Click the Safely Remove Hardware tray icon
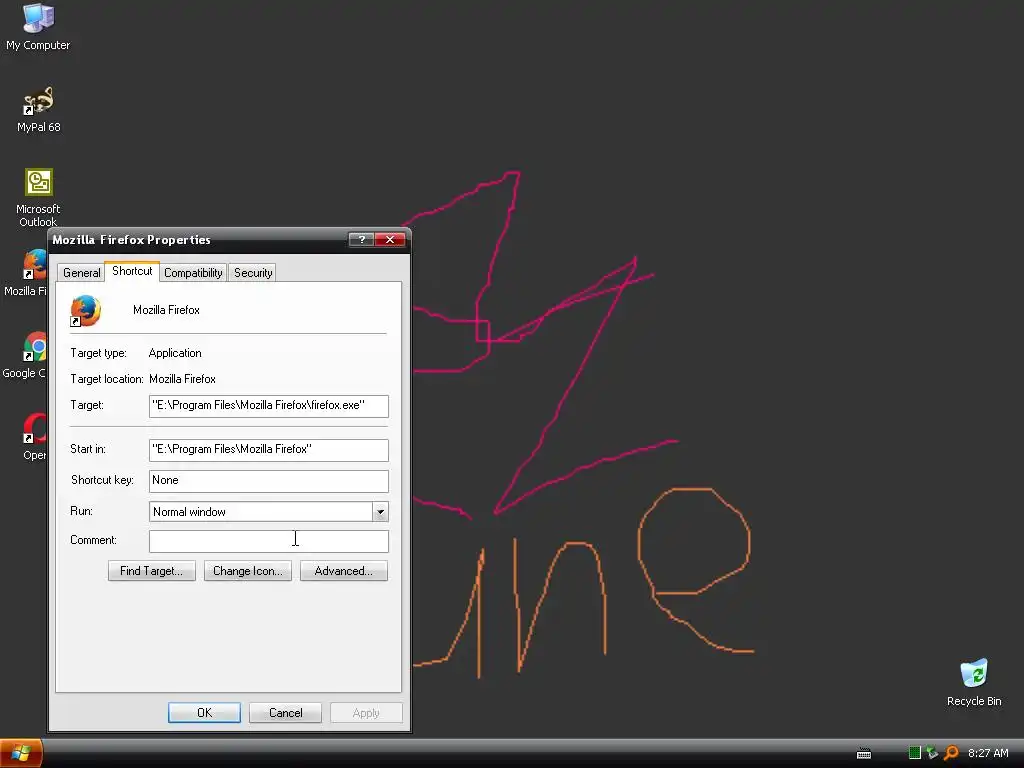Image resolution: width=1024 pixels, height=768 pixels. tap(932, 753)
